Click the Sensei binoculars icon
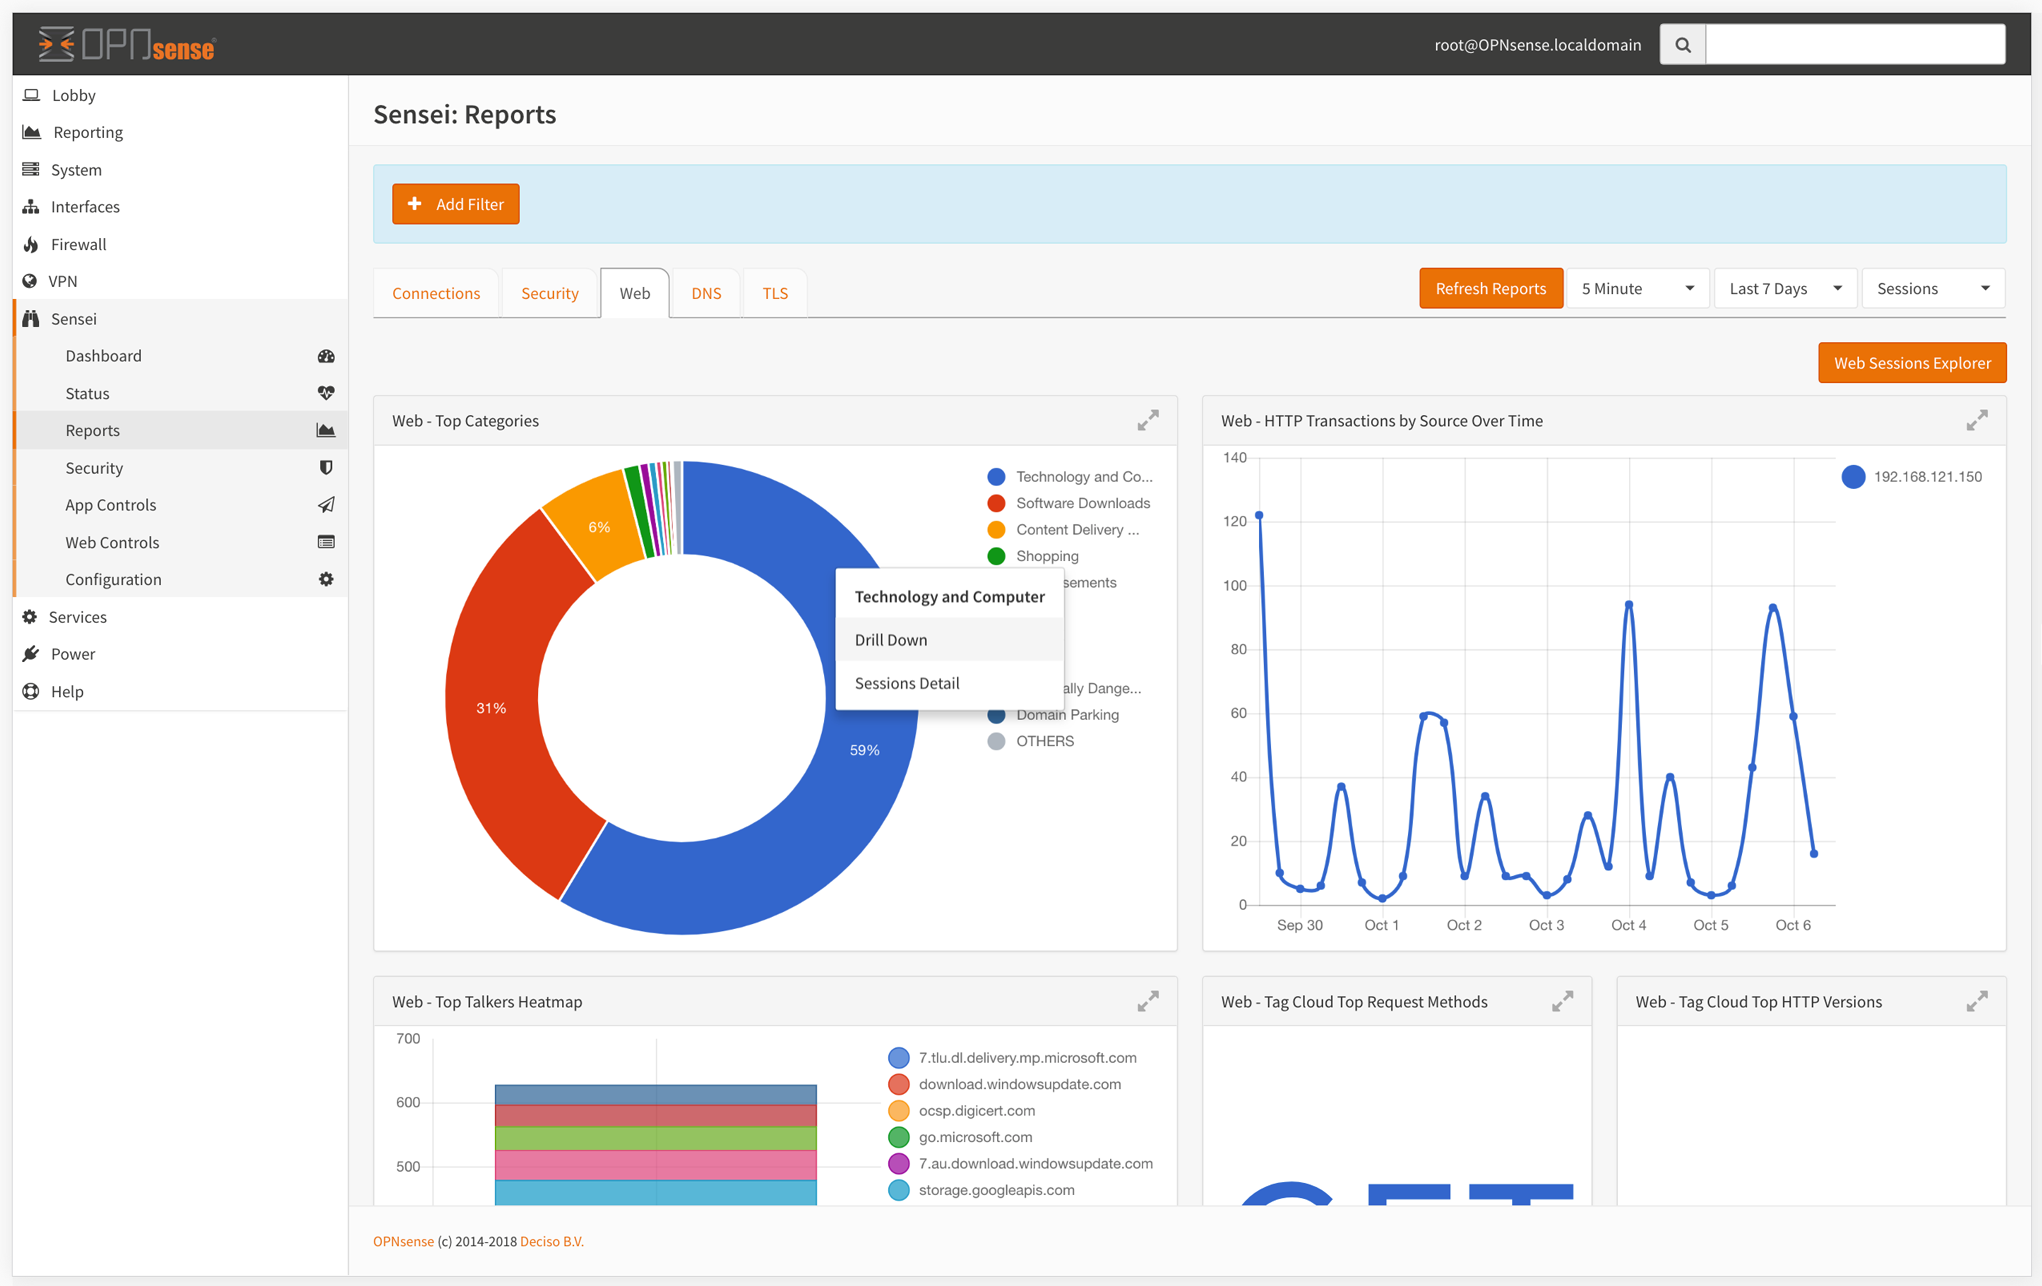Viewport: 2042px width, 1286px height. (31, 318)
